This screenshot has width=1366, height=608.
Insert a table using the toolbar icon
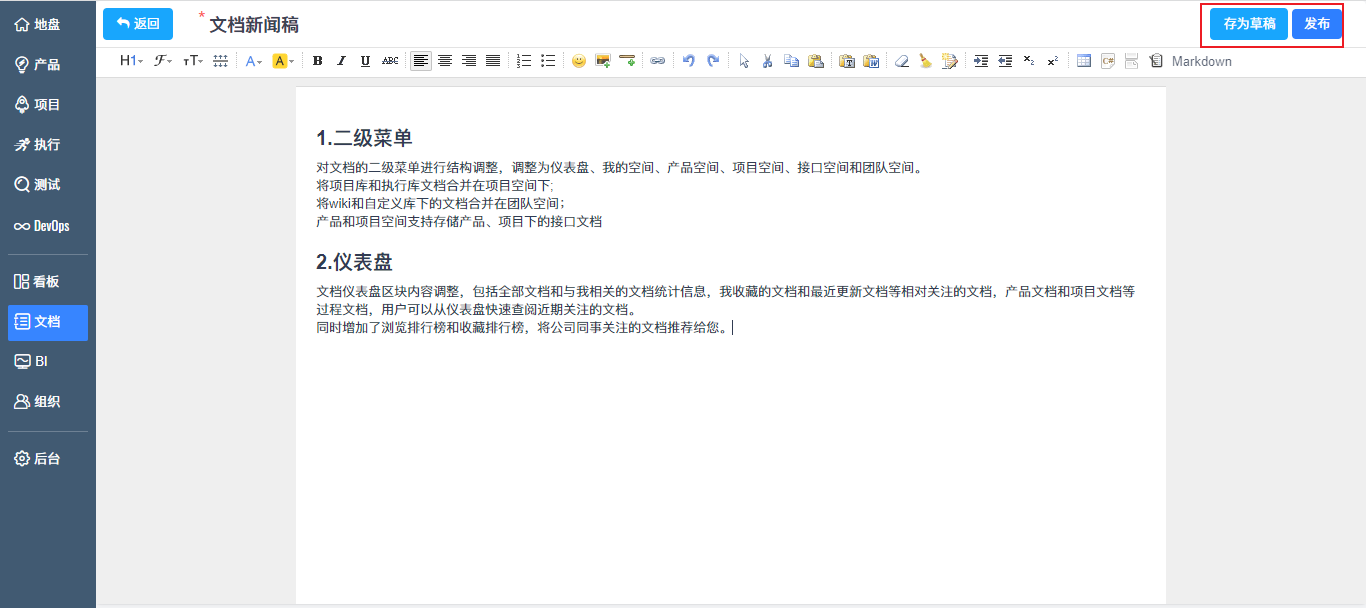(x=1084, y=60)
